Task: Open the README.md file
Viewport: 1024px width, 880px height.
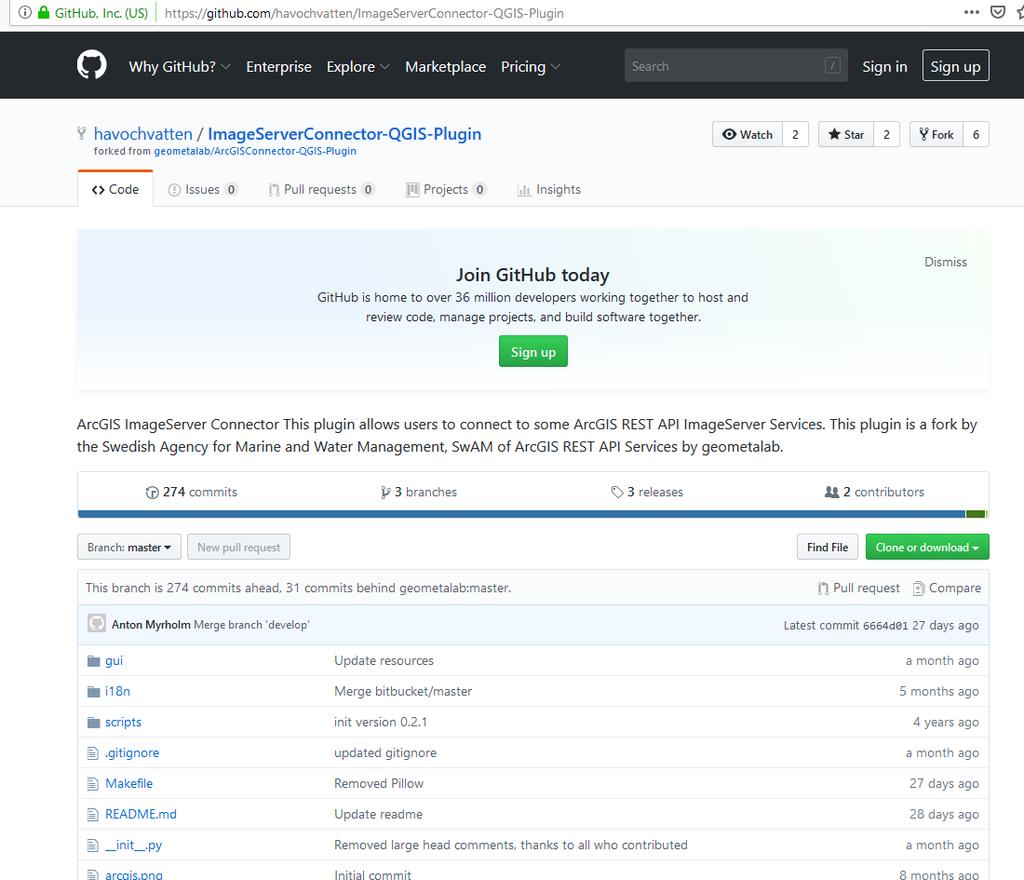Action: 141,814
